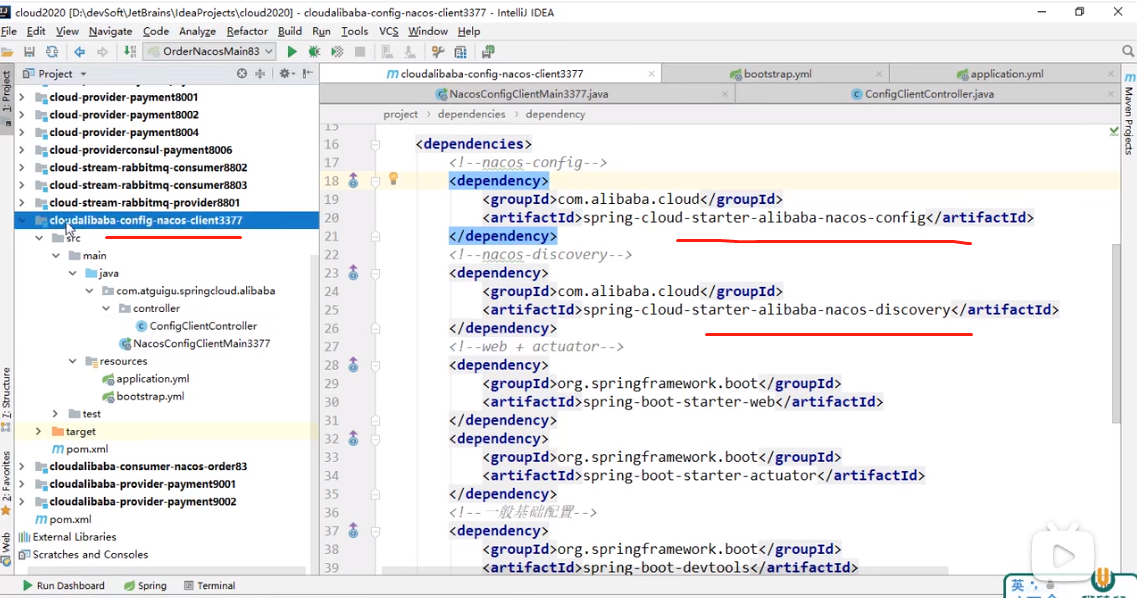Click the Synchronize toolbar icon
The height and width of the screenshot is (598, 1137).
(x=52, y=52)
